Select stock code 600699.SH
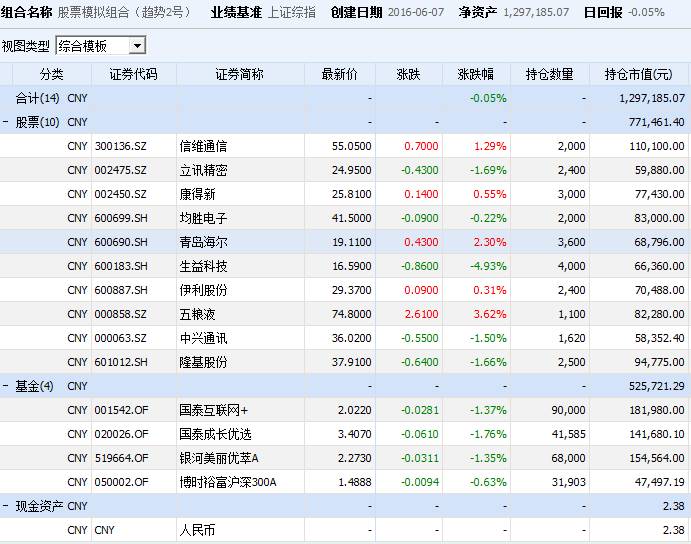The height and width of the screenshot is (544, 691). (121, 218)
